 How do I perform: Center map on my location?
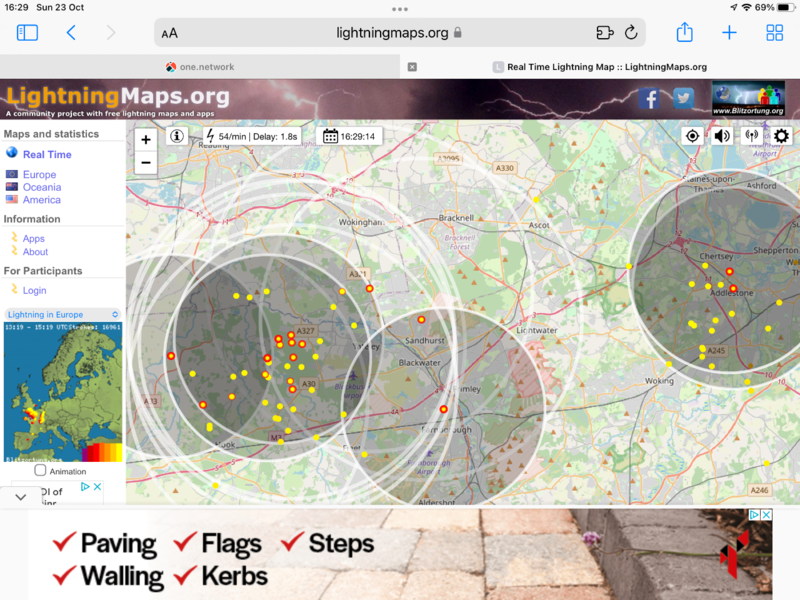[691, 136]
